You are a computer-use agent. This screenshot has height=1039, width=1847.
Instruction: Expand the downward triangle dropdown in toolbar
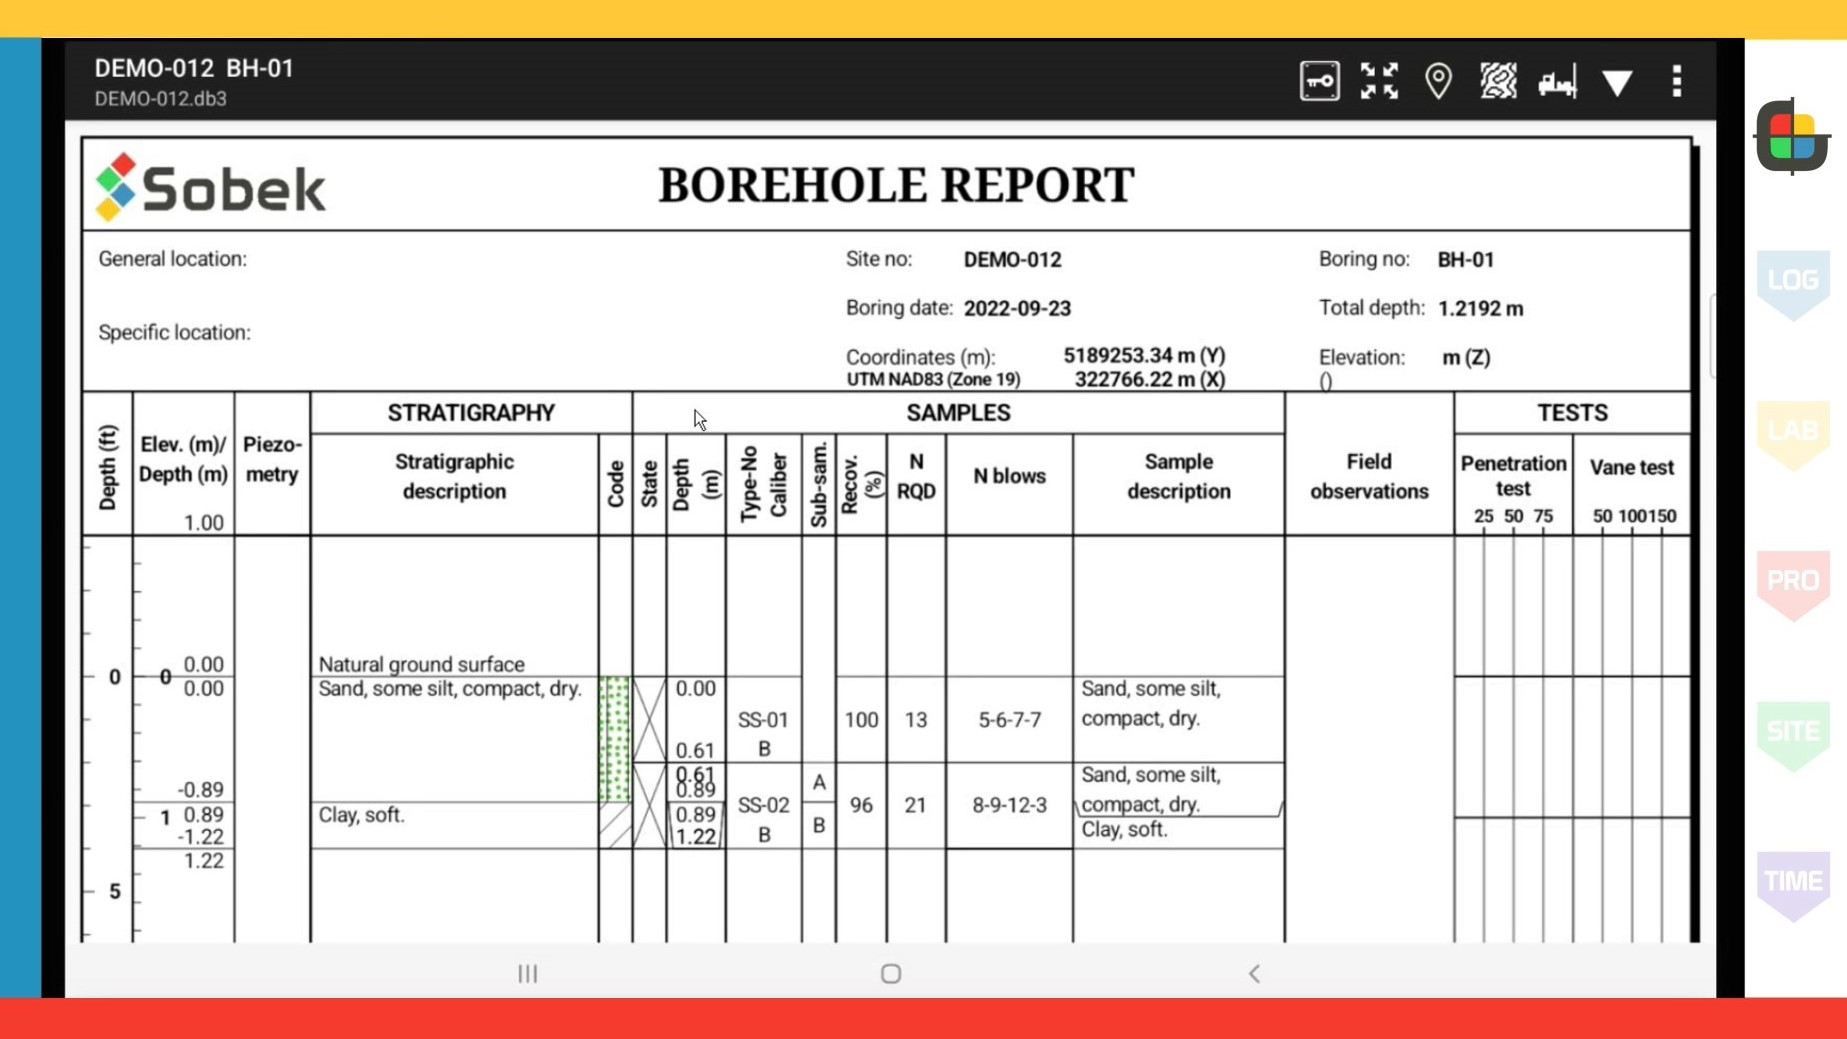point(1617,82)
